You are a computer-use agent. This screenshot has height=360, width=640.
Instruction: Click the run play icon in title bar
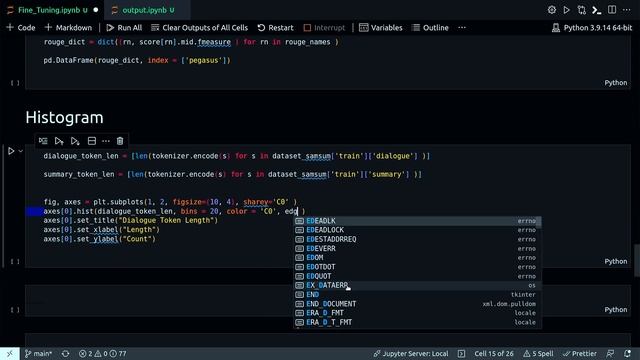(x=567, y=10)
